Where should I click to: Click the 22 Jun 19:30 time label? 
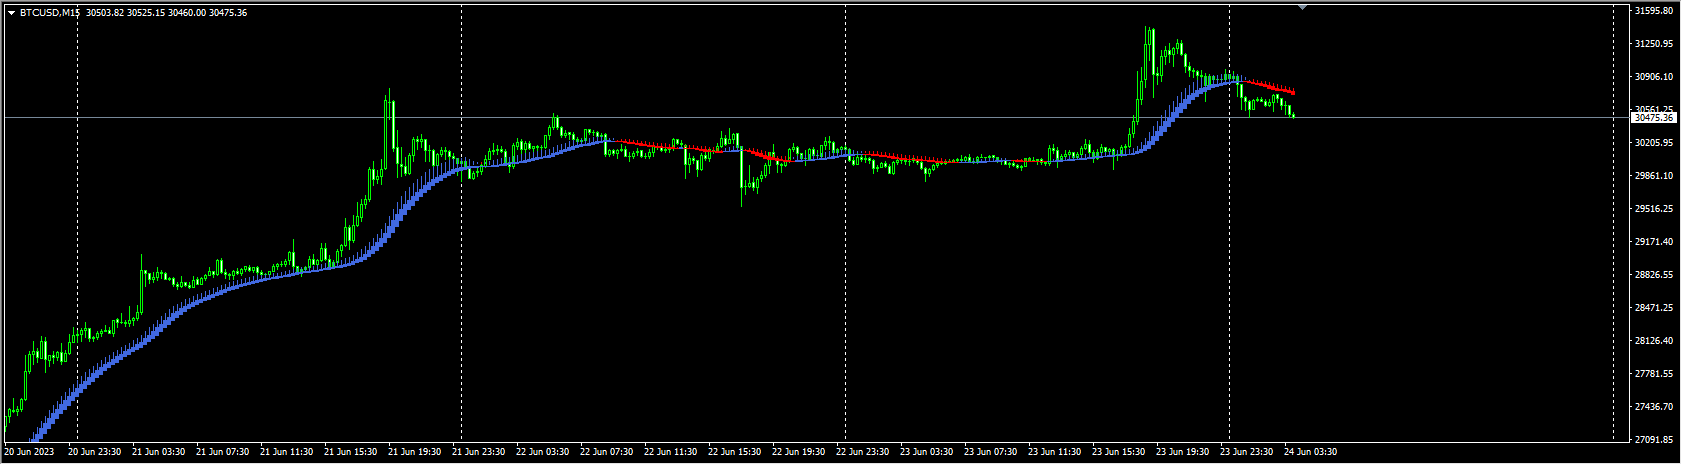click(798, 452)
